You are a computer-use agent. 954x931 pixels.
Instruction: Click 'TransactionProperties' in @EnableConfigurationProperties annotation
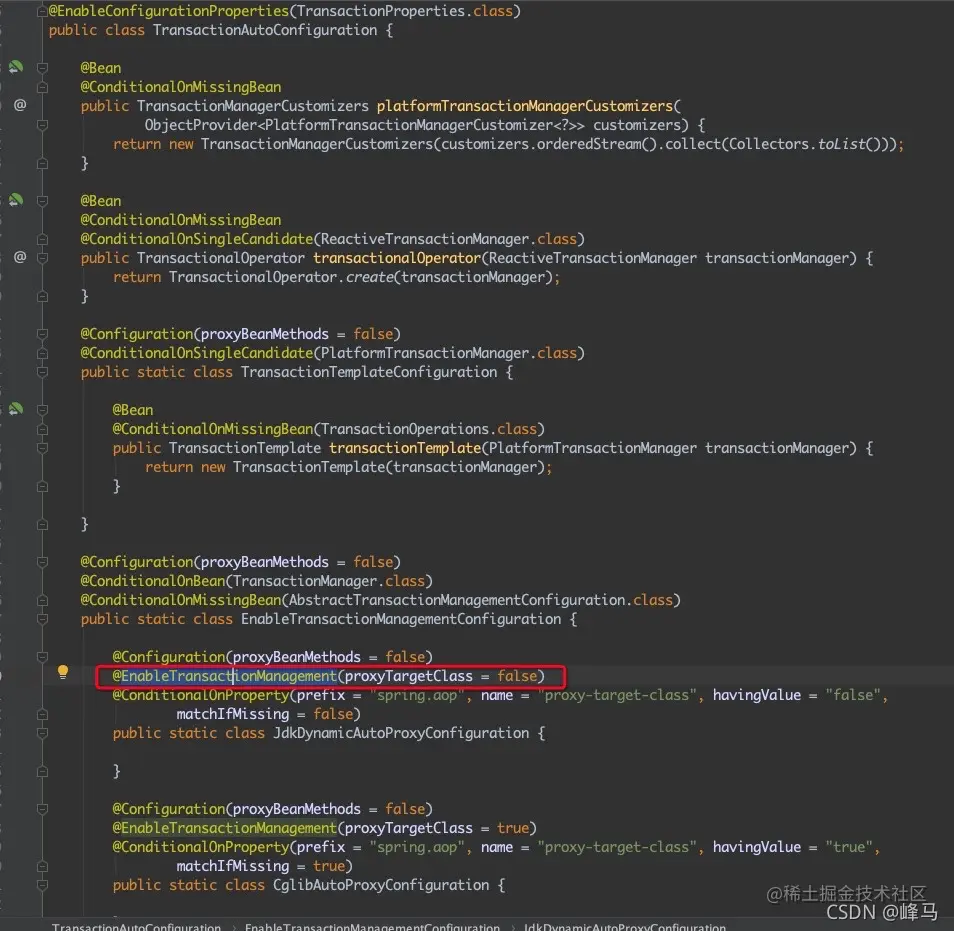tap(381, 11)
